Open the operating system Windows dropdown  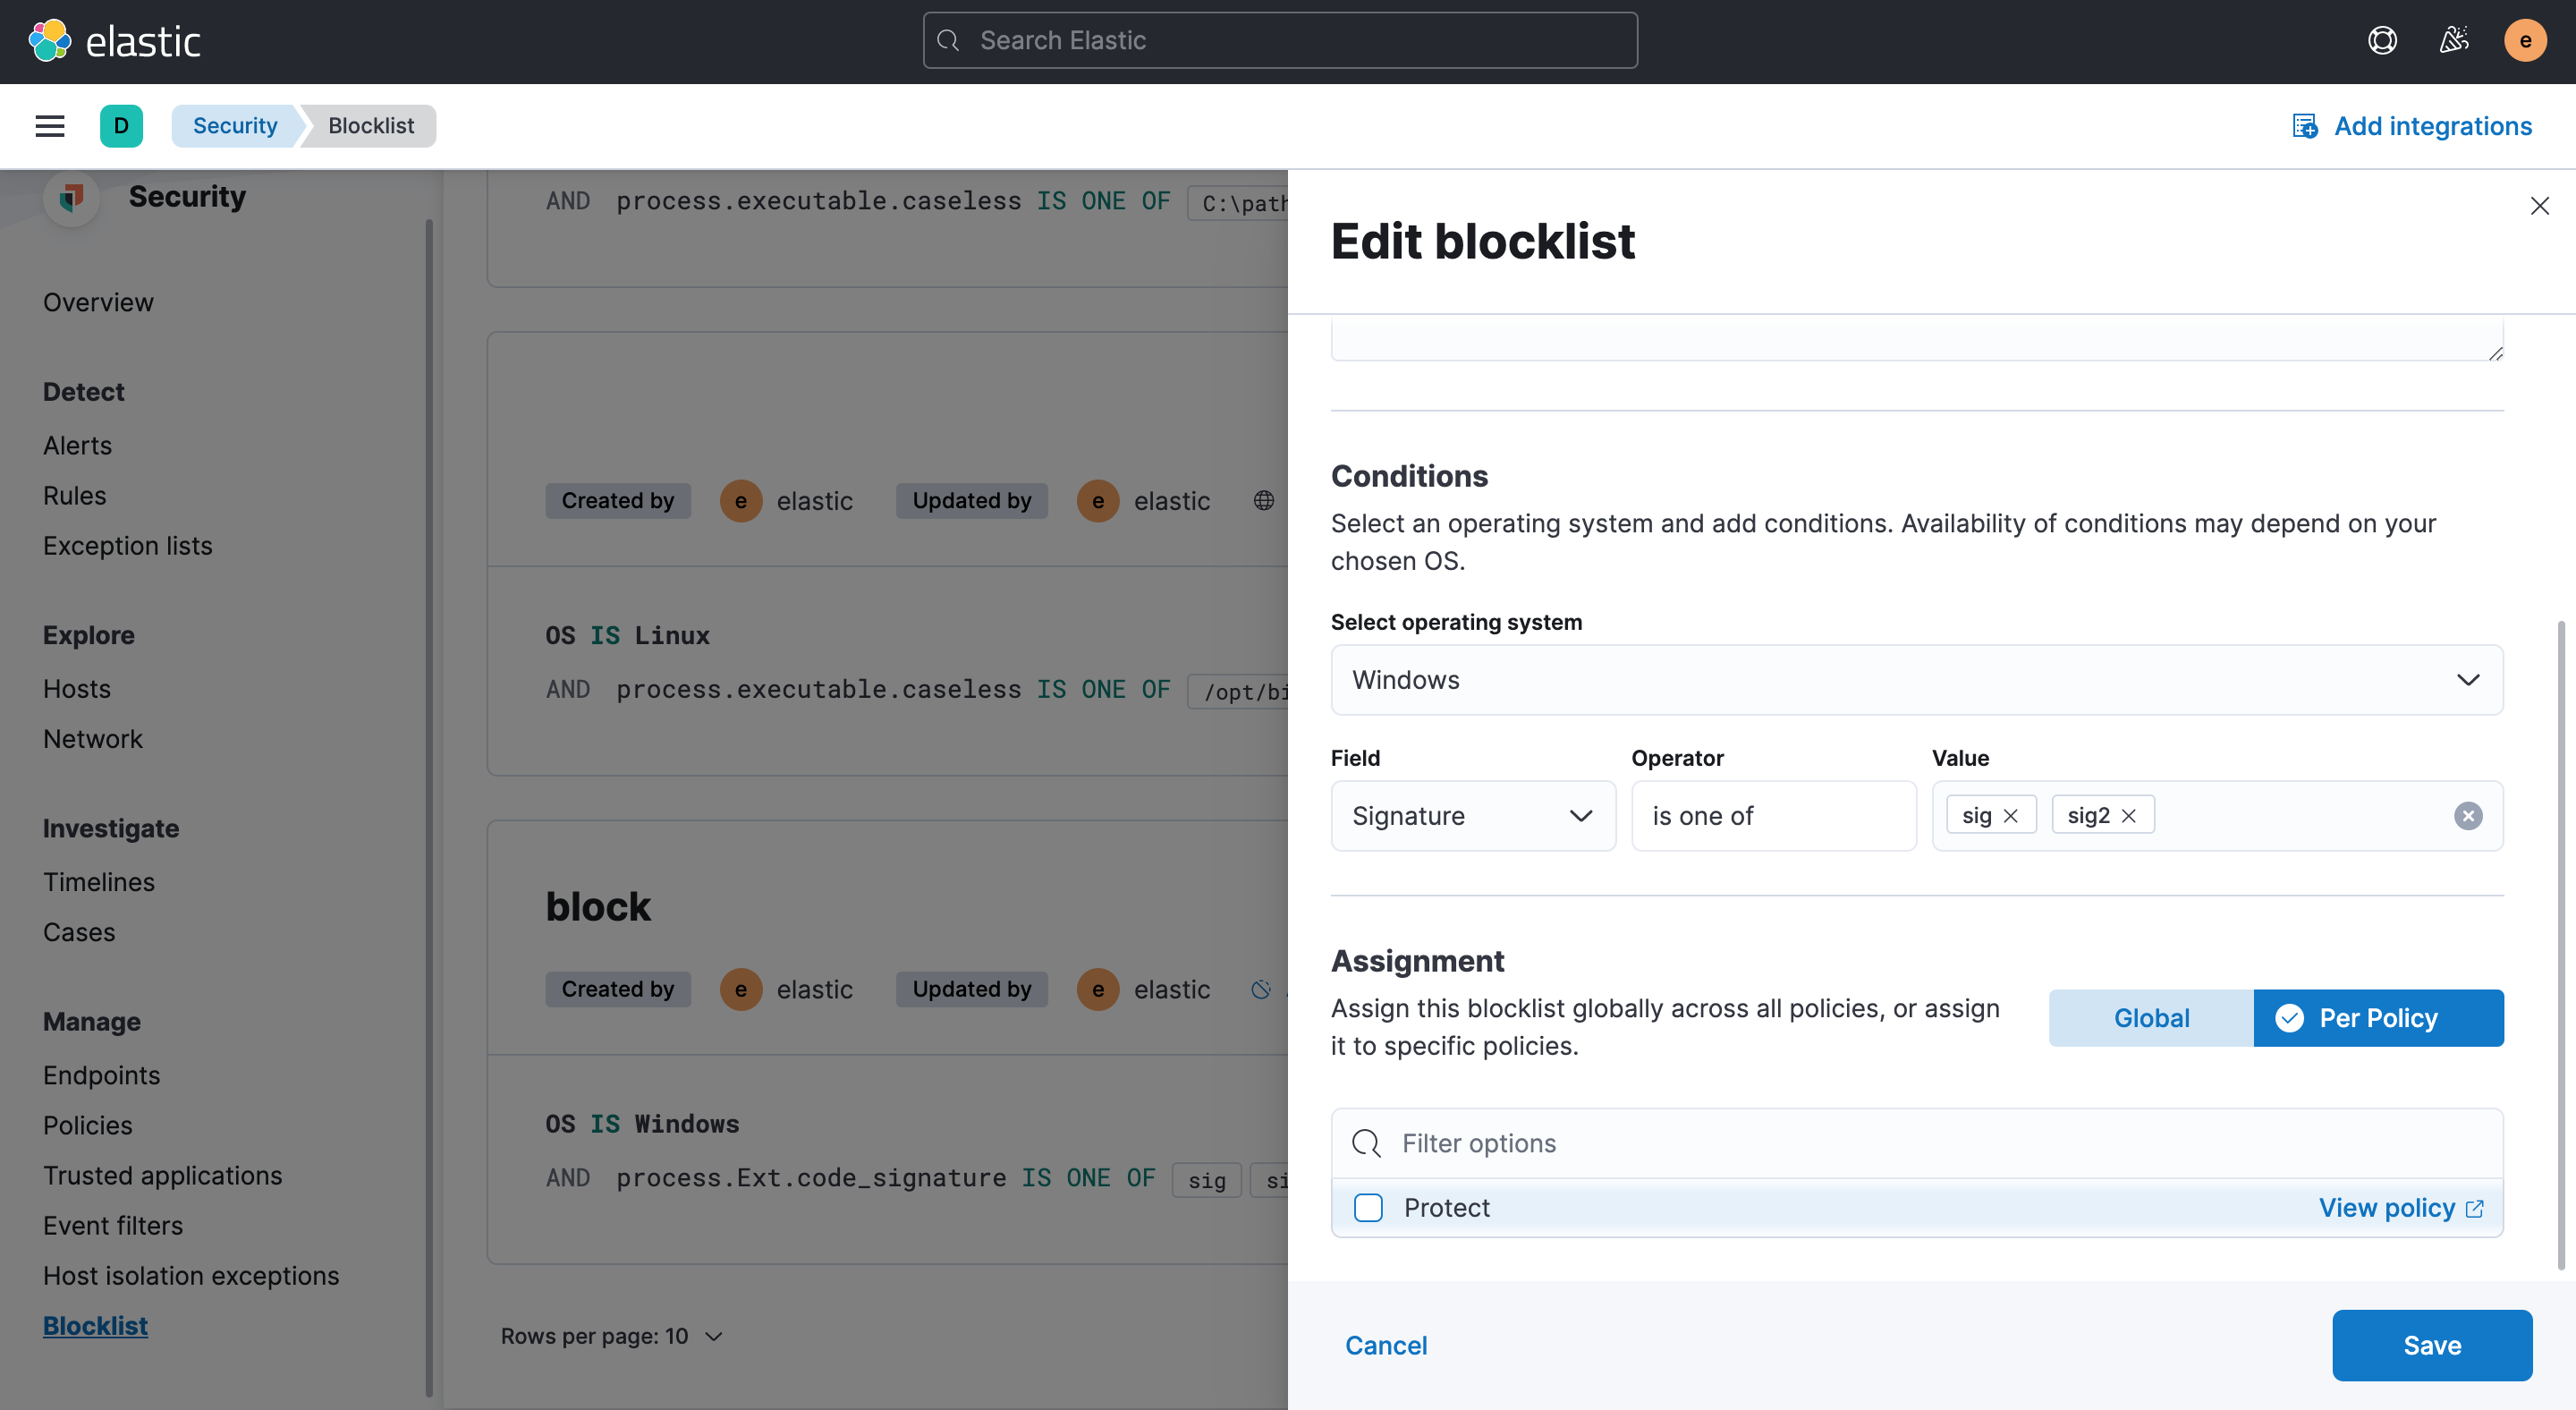pyautogui.click(x=1916, y=680)
